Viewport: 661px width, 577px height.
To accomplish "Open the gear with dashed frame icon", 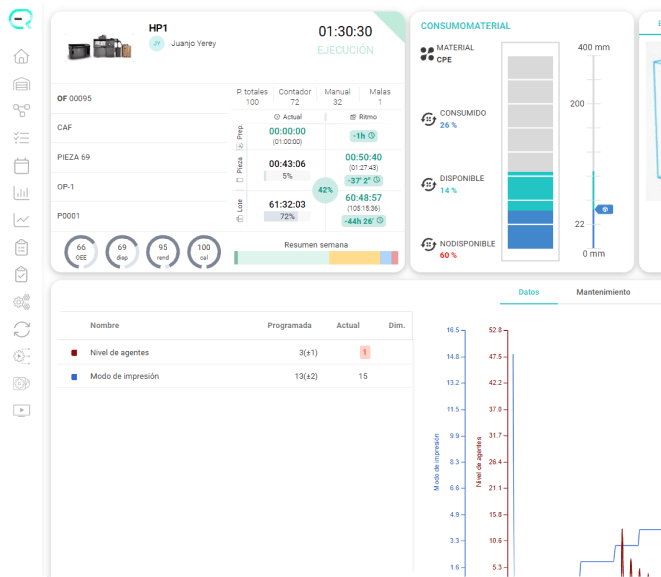I will point(21,356).
